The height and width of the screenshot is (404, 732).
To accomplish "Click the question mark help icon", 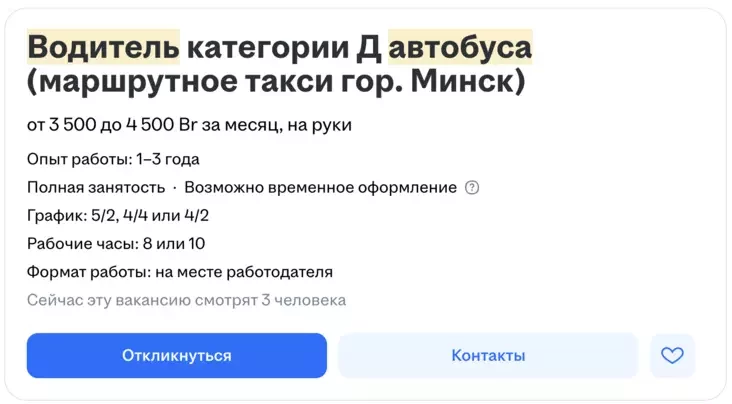I will 472,188.
